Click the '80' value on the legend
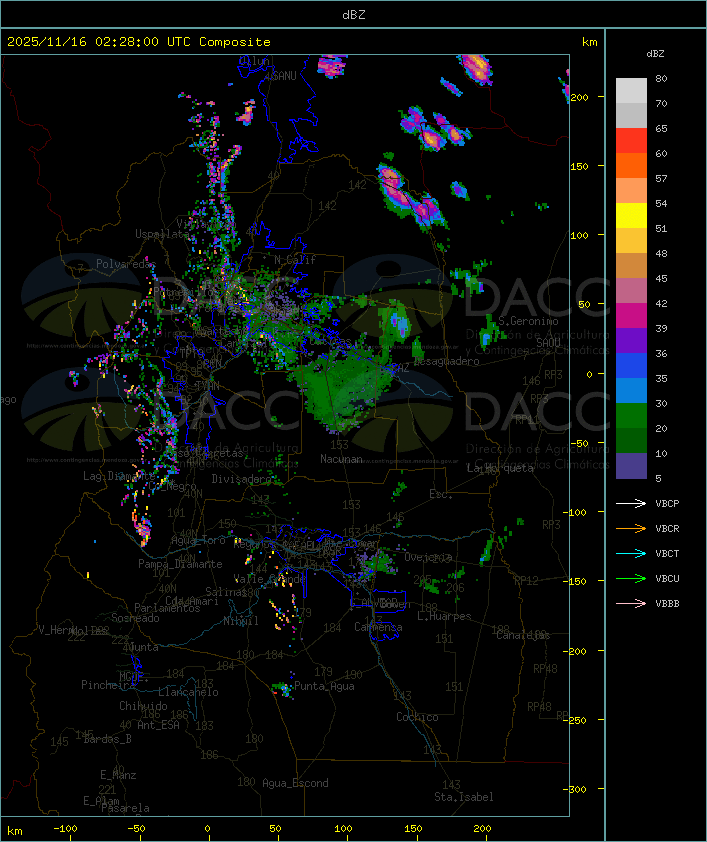707x842 pixels. [x=661, y=78]
